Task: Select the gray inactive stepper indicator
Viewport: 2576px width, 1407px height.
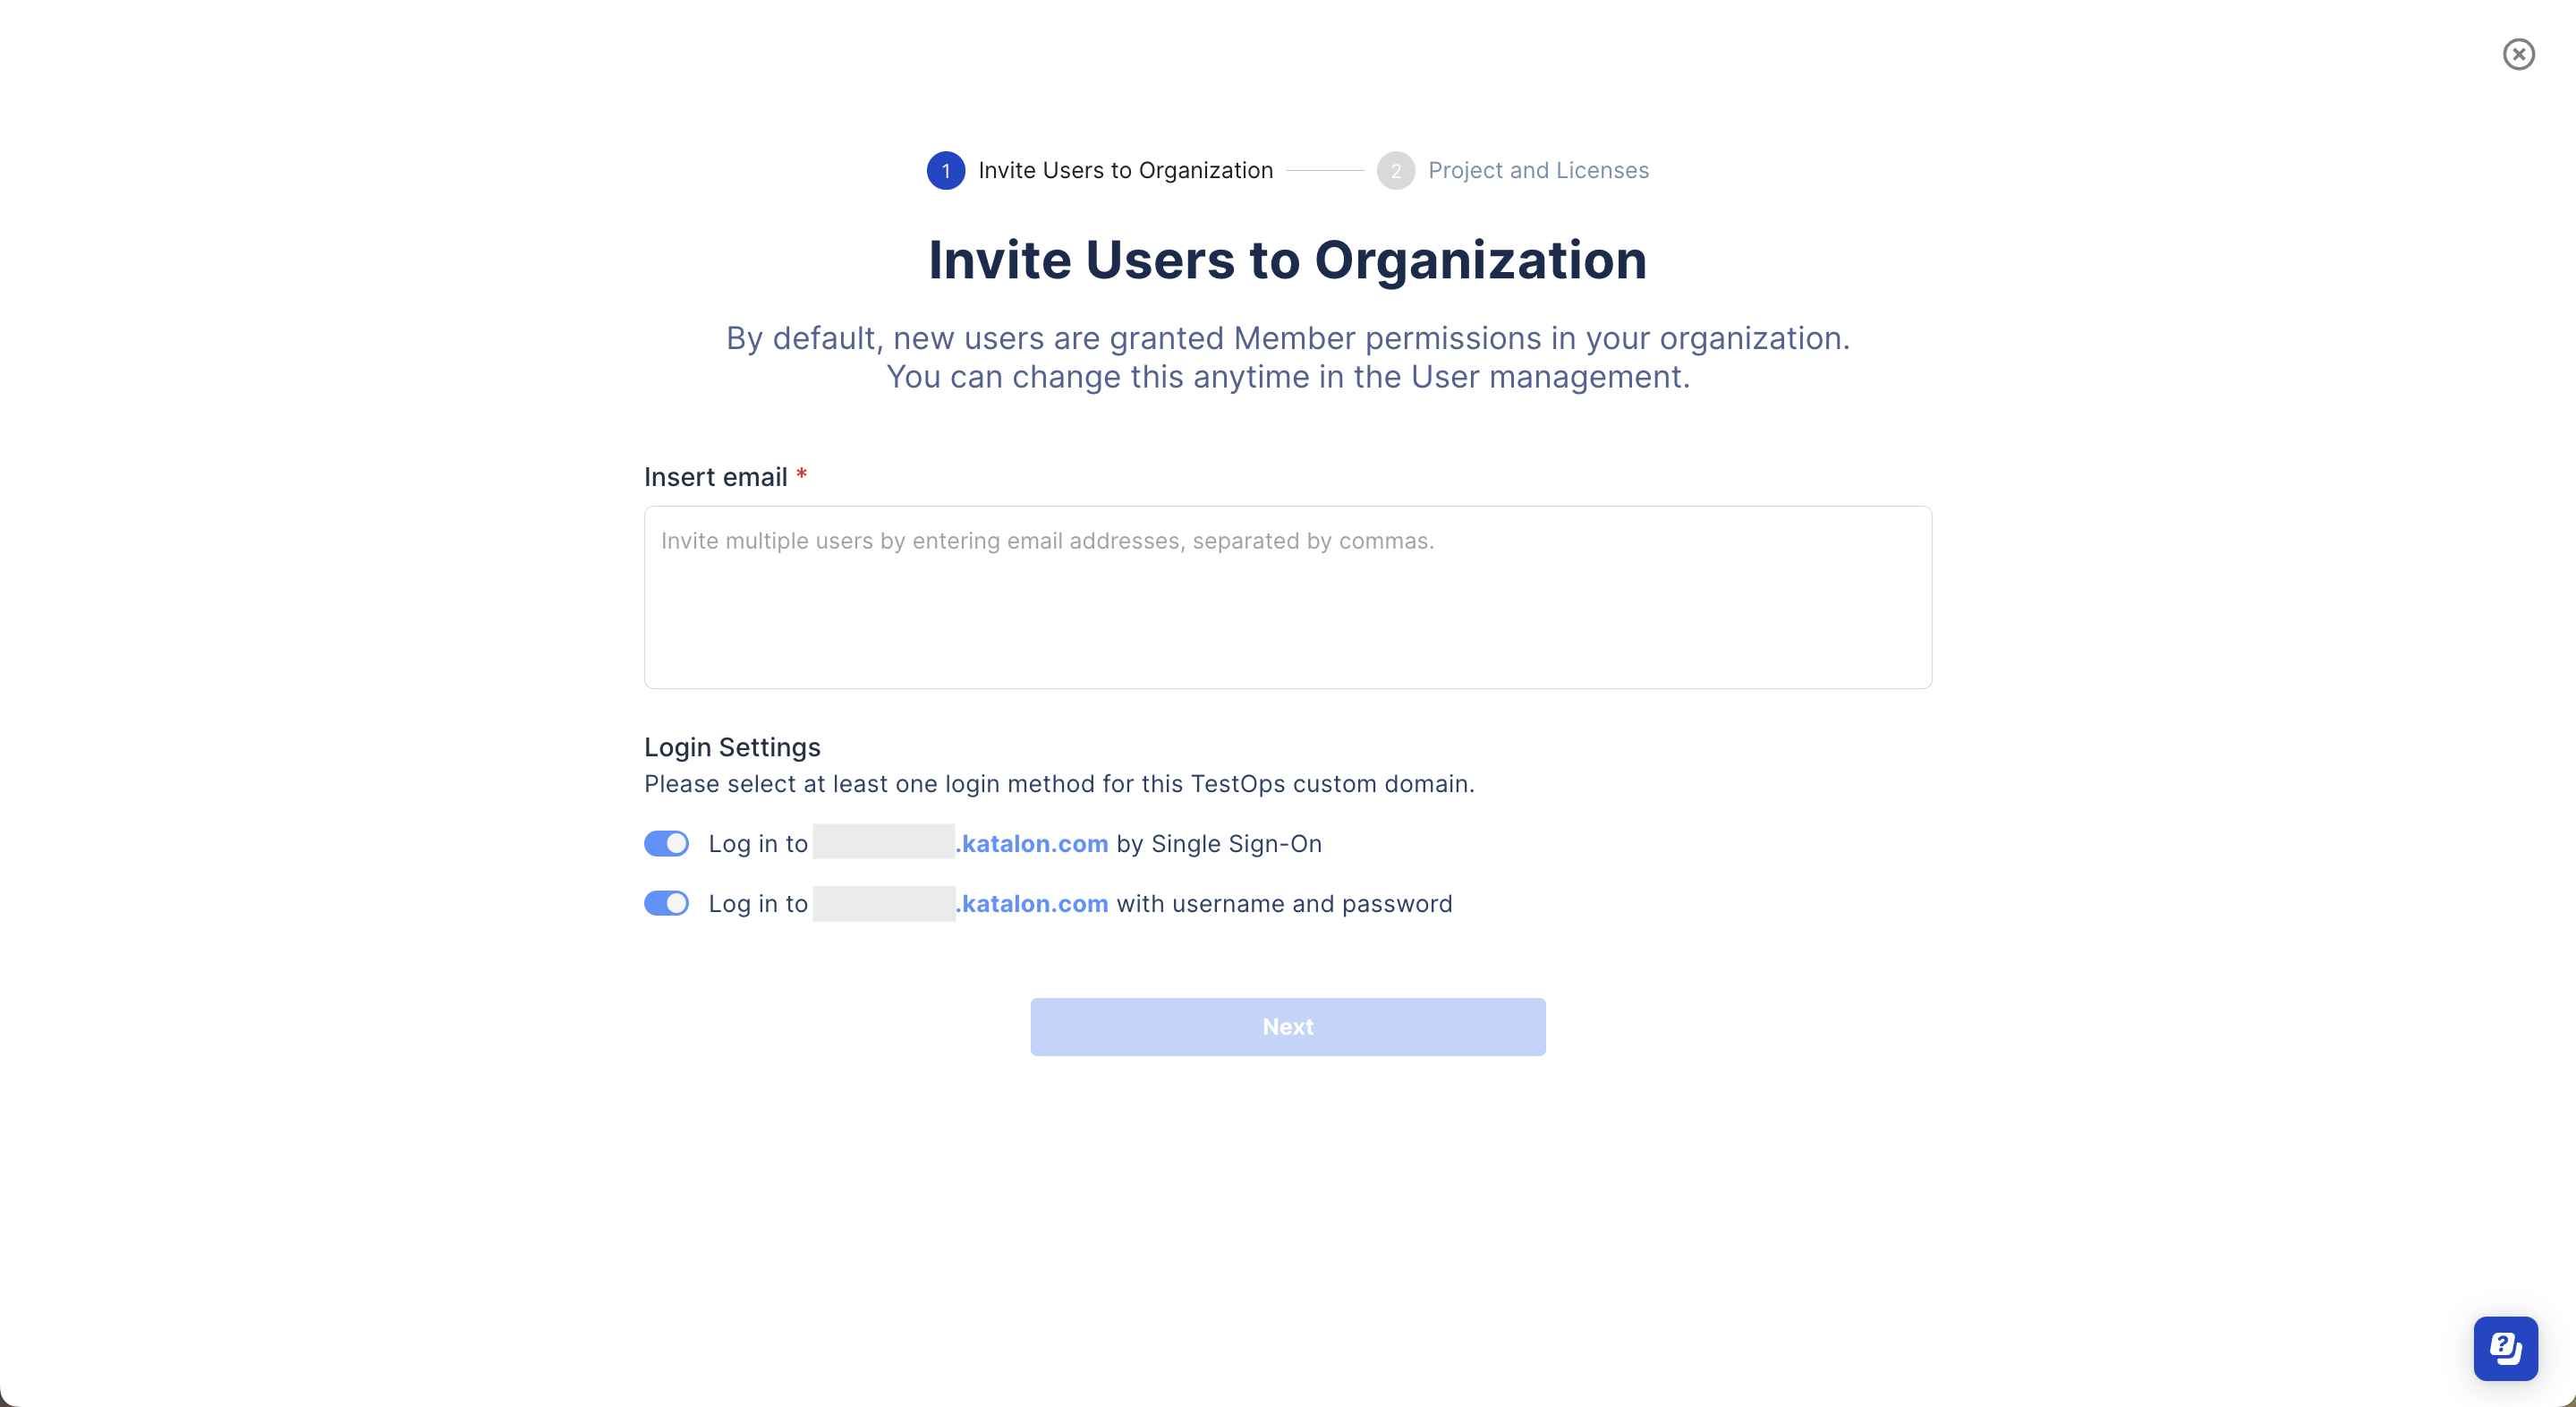Action: pos(1396,170)
